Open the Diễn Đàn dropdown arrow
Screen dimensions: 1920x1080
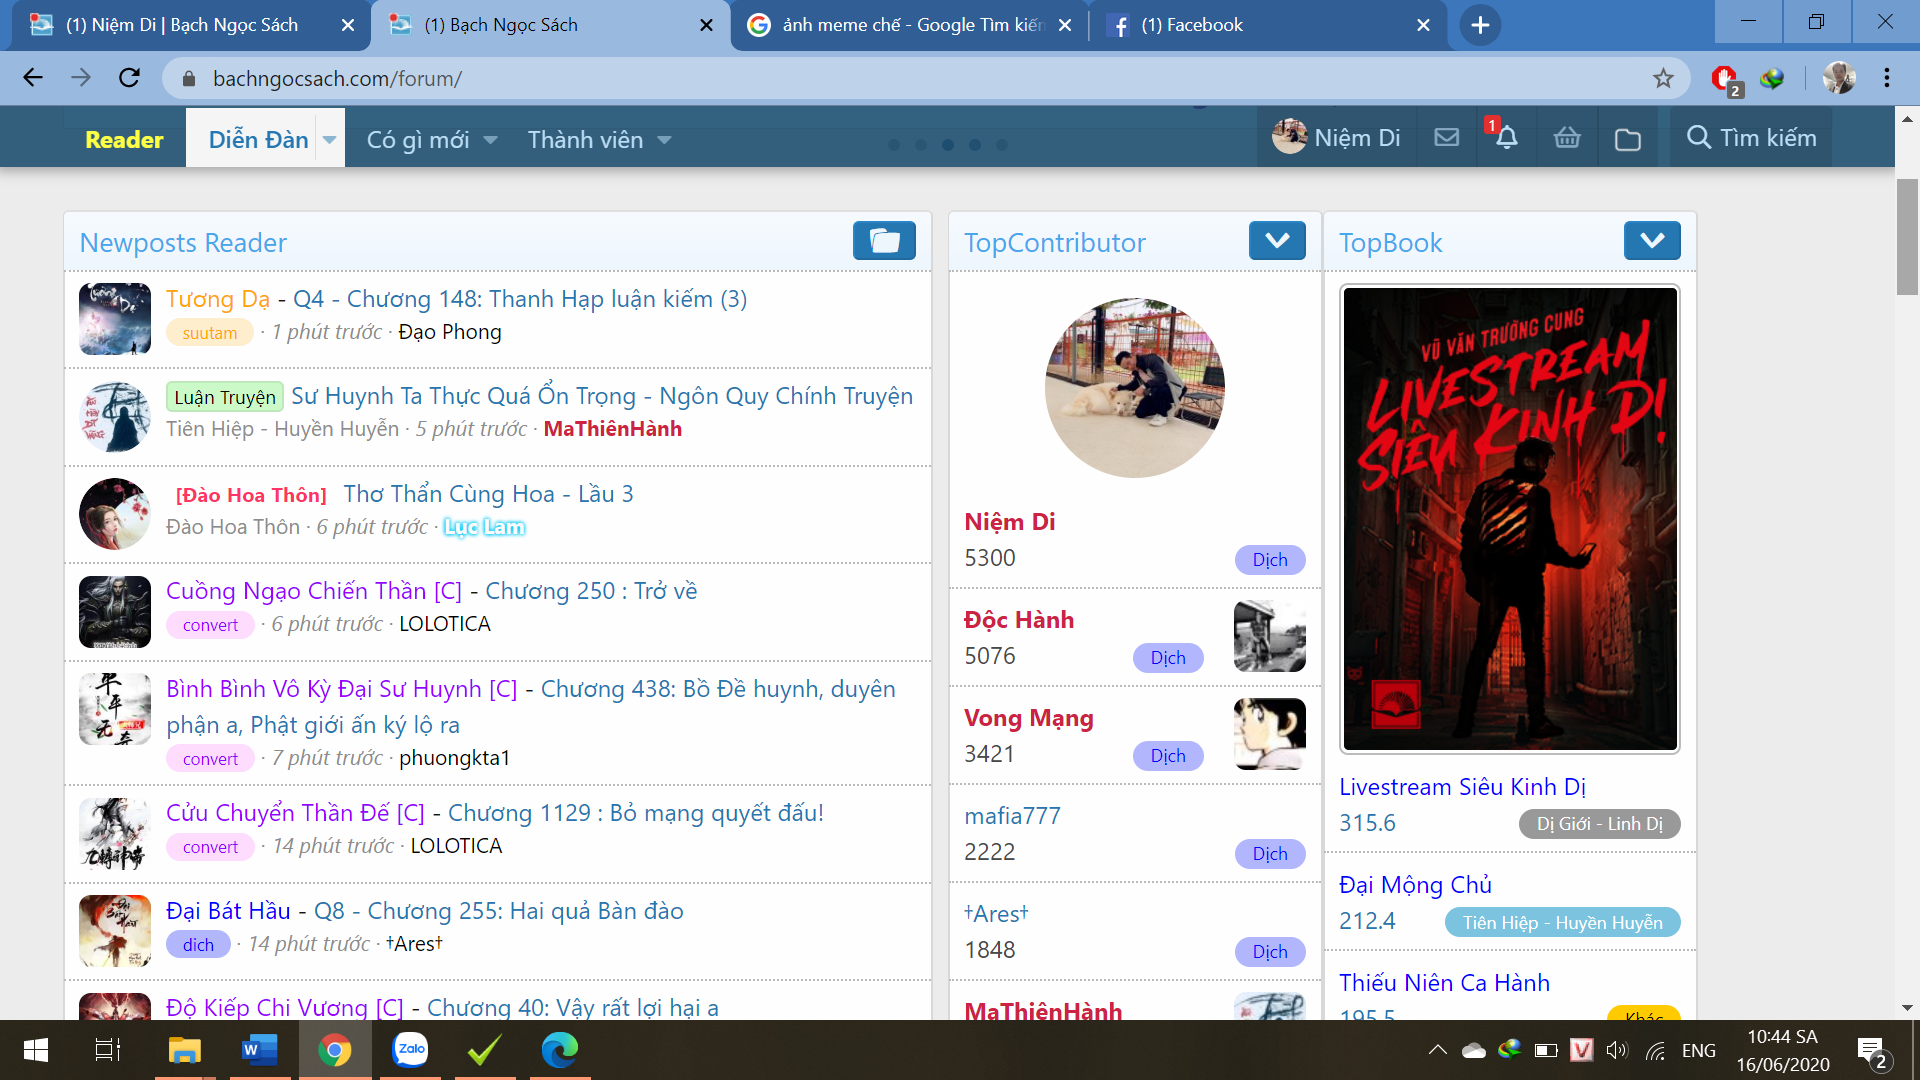pyautogui.click(x=329, y=140)
